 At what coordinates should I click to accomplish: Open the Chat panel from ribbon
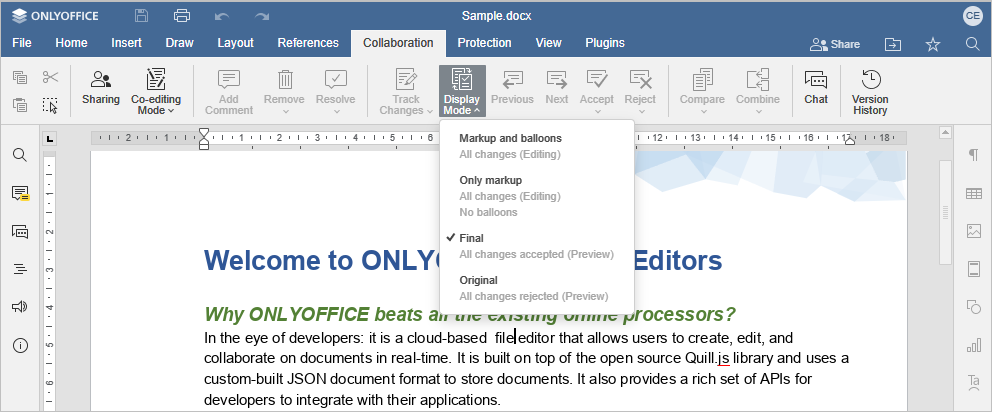pyautogui.click(x=816, y=88)
